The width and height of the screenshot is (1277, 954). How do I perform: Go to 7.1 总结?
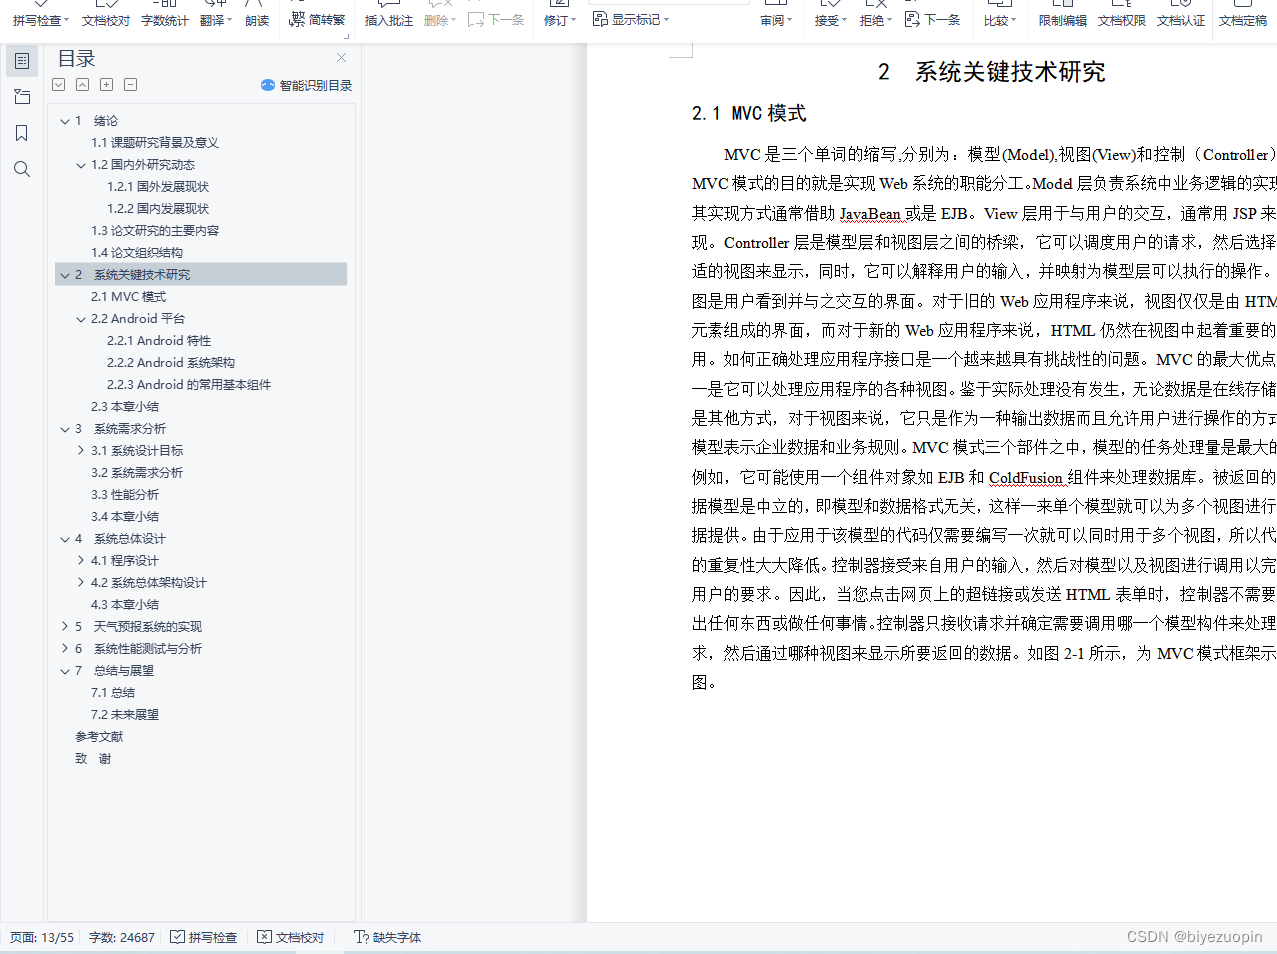point(113,693)
